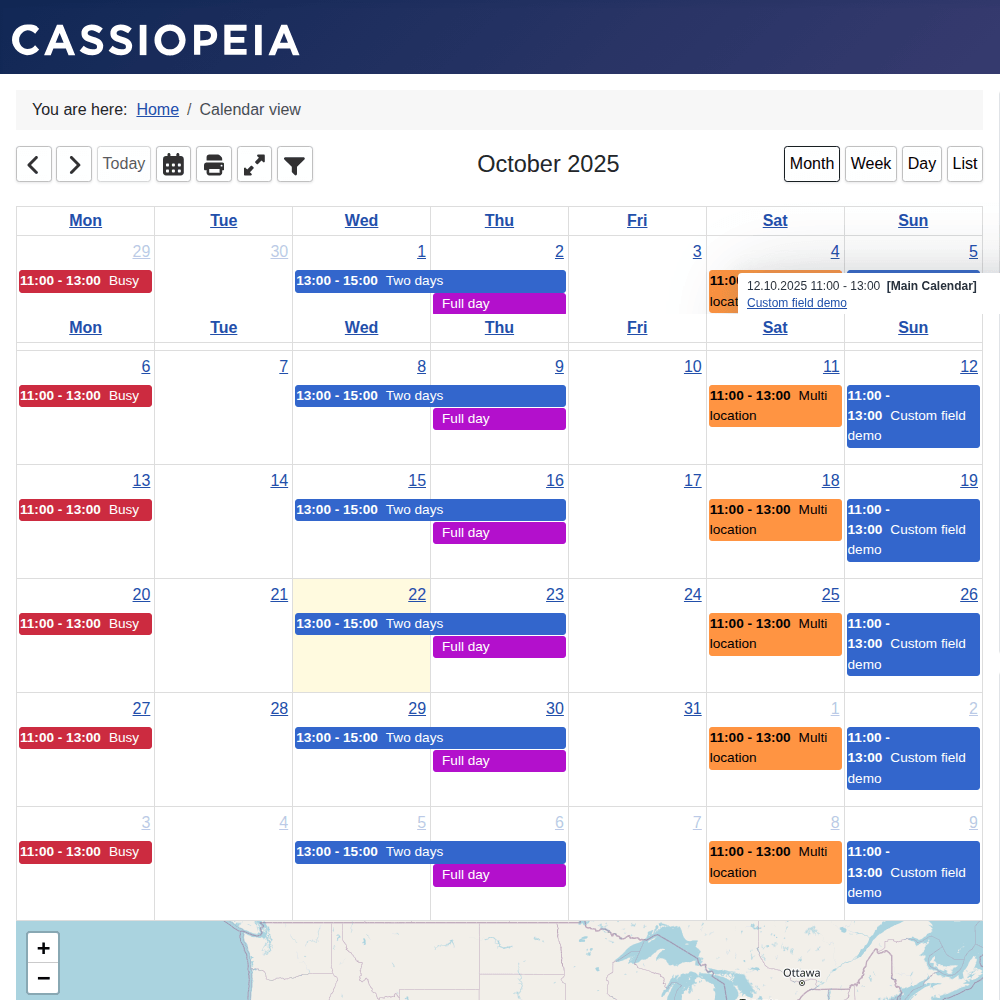This screenshot has height=1000, width=1000.
Task: Jump to today with the Today button
Action: coord(123,163)
